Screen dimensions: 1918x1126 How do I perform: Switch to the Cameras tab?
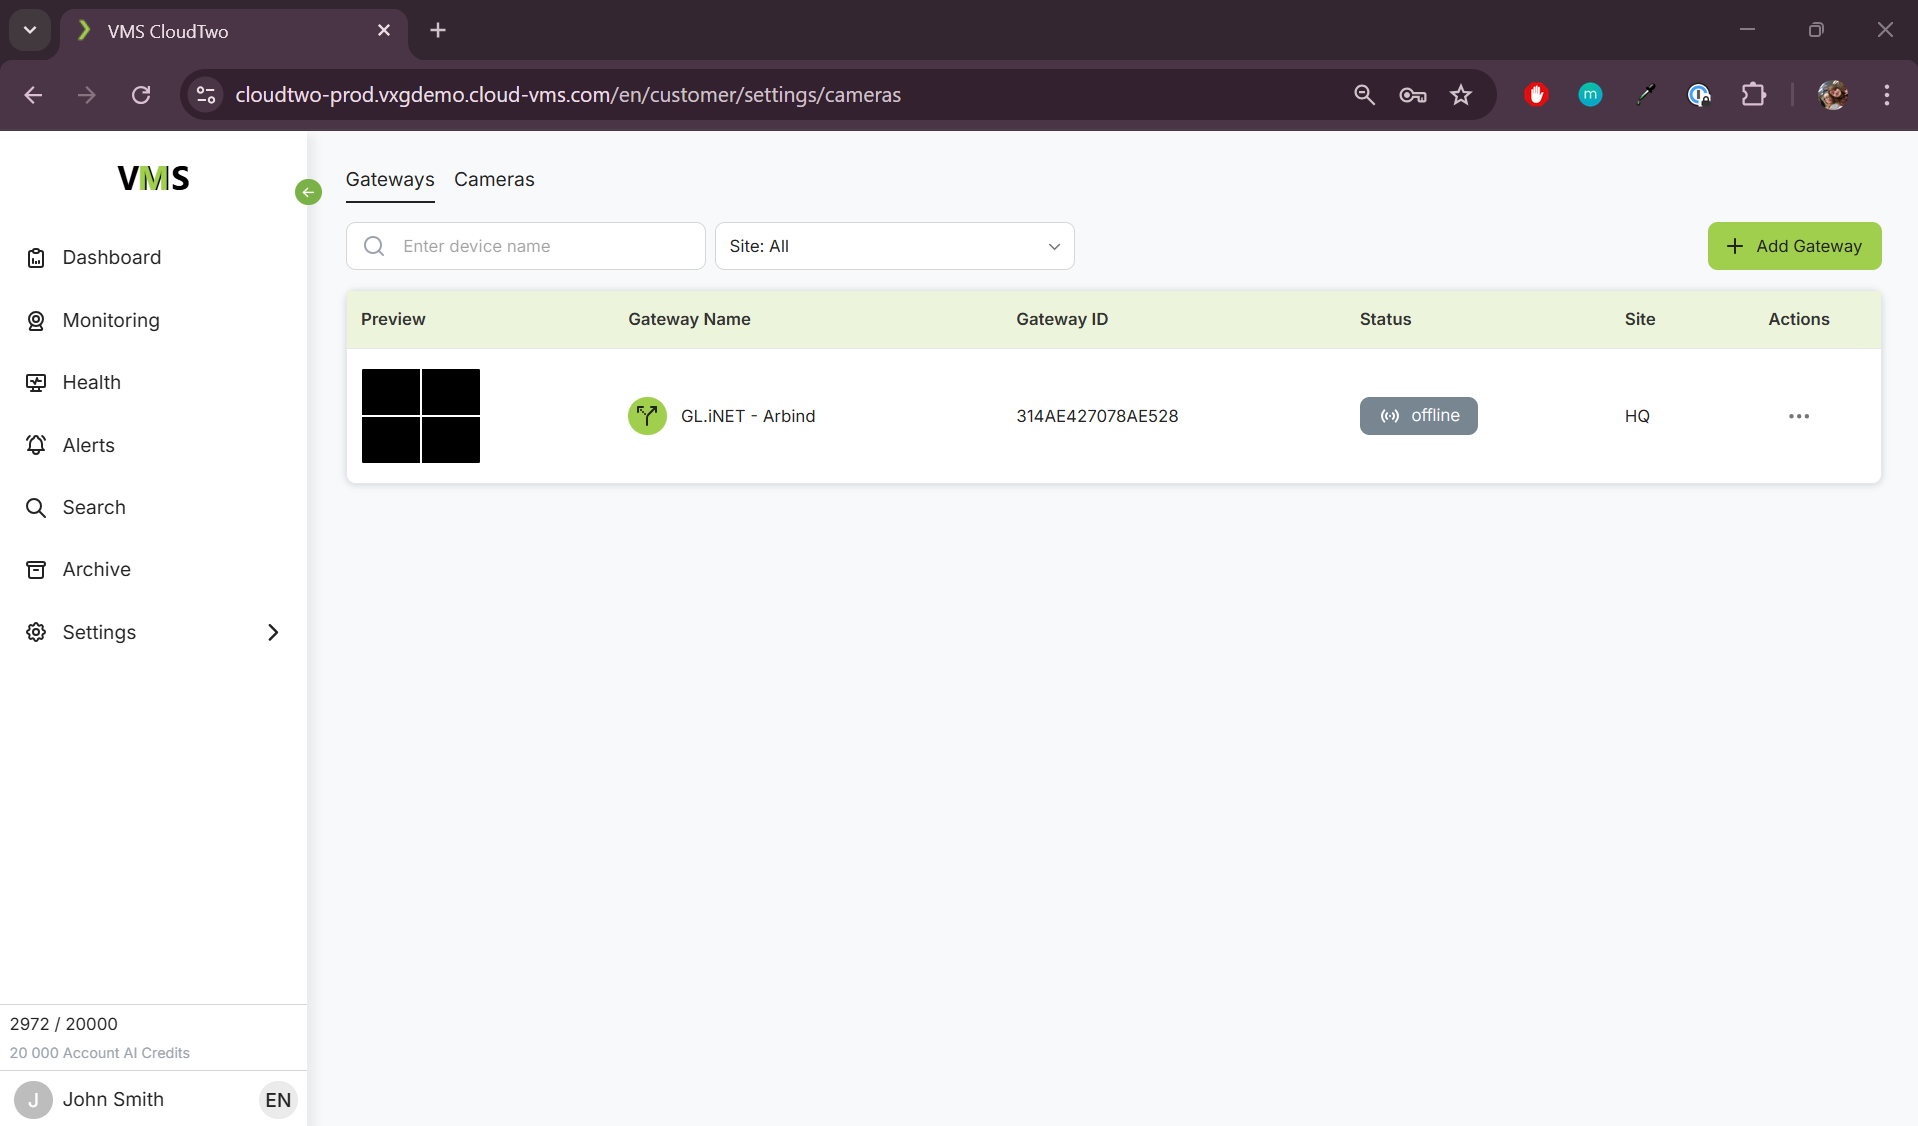[494, 180]
